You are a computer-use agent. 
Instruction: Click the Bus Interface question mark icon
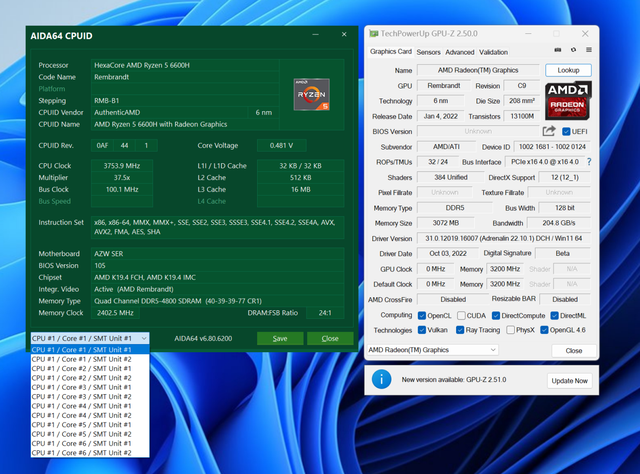(x=589, y=162)
